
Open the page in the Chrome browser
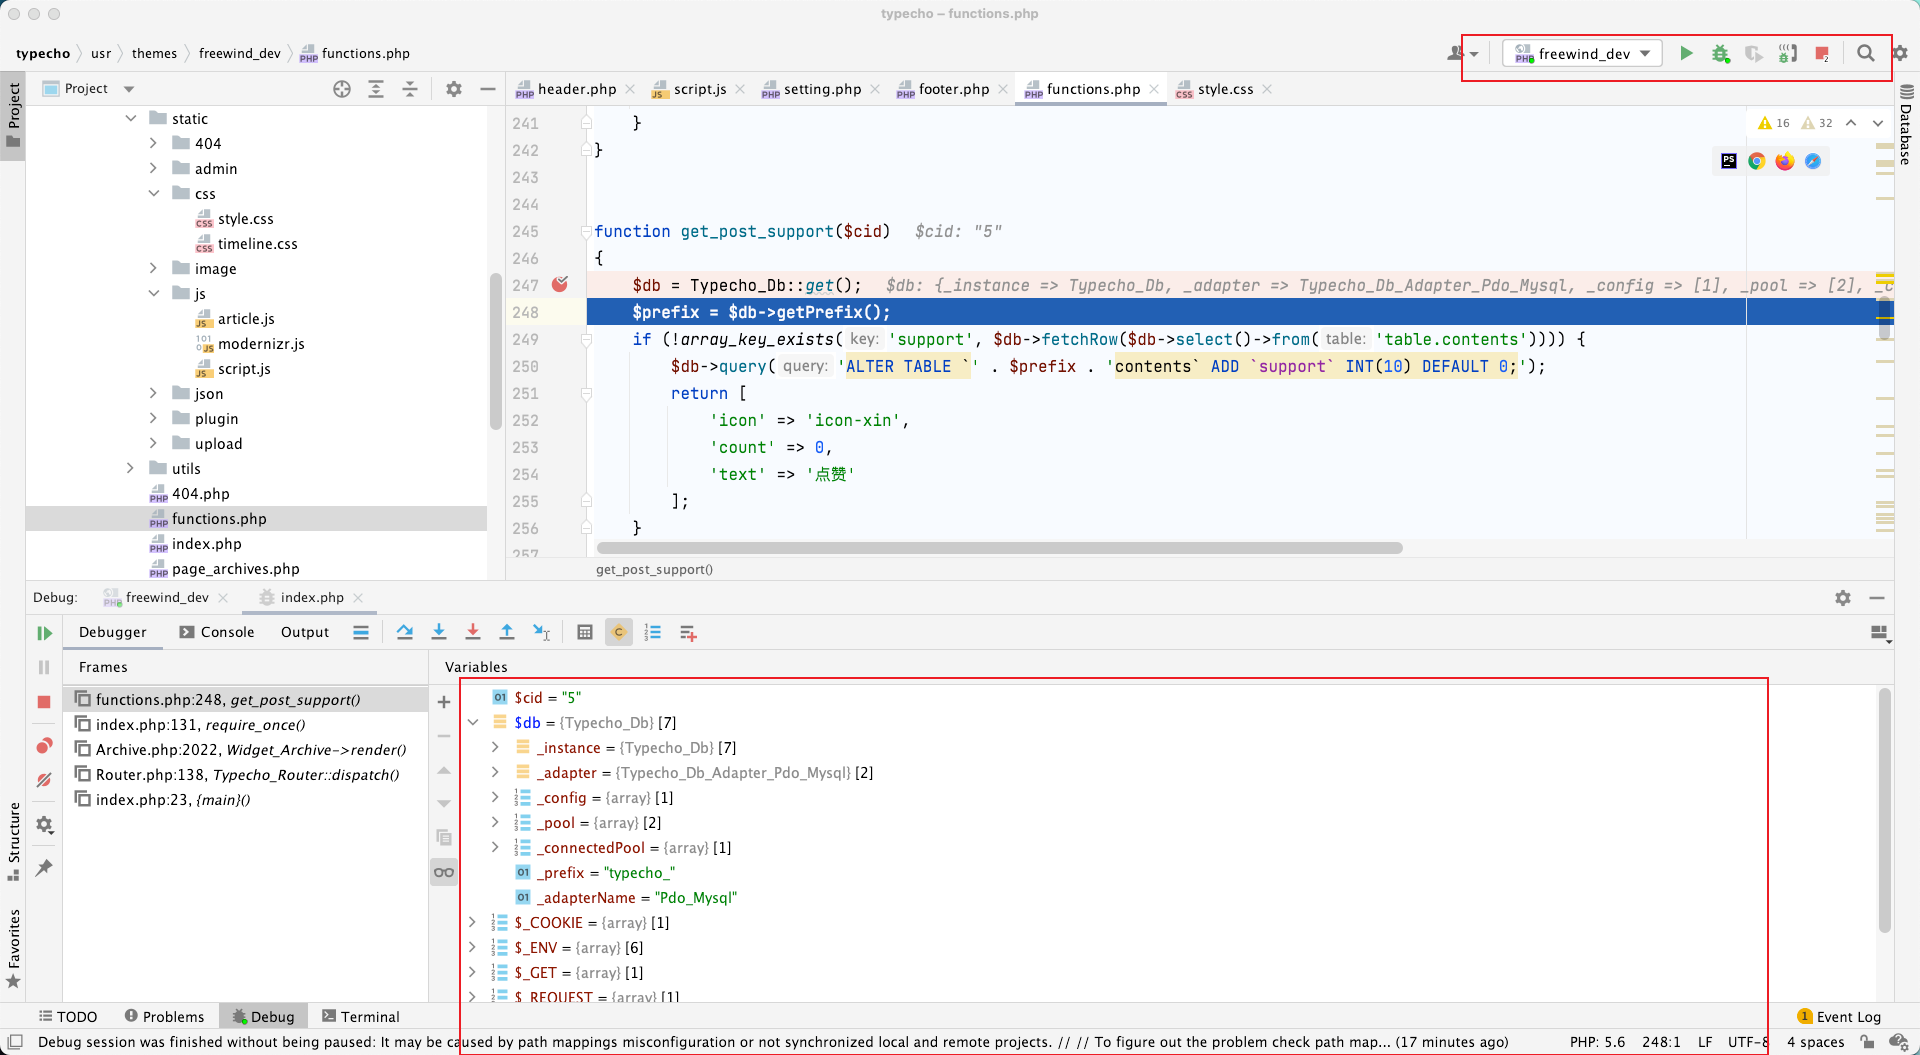[x=1757, y=161]
